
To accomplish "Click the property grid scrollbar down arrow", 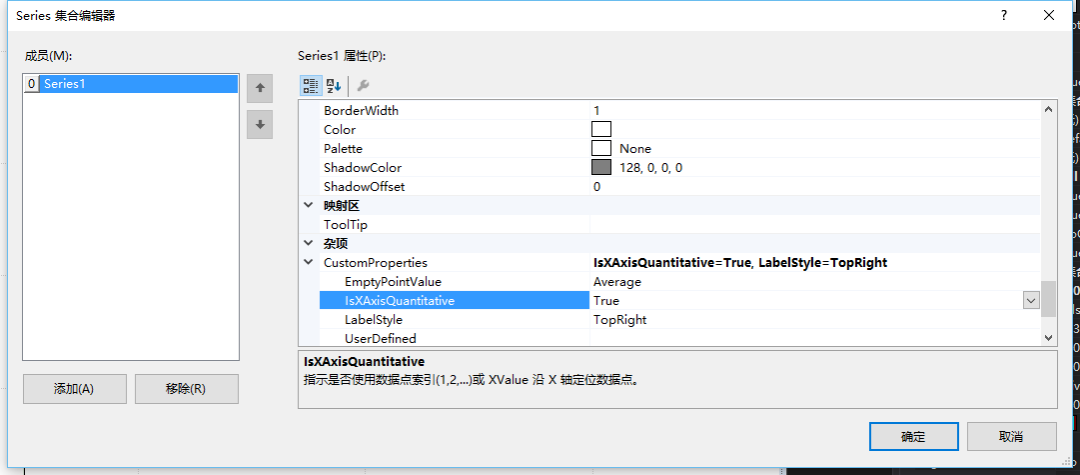I will [1048, 338].
